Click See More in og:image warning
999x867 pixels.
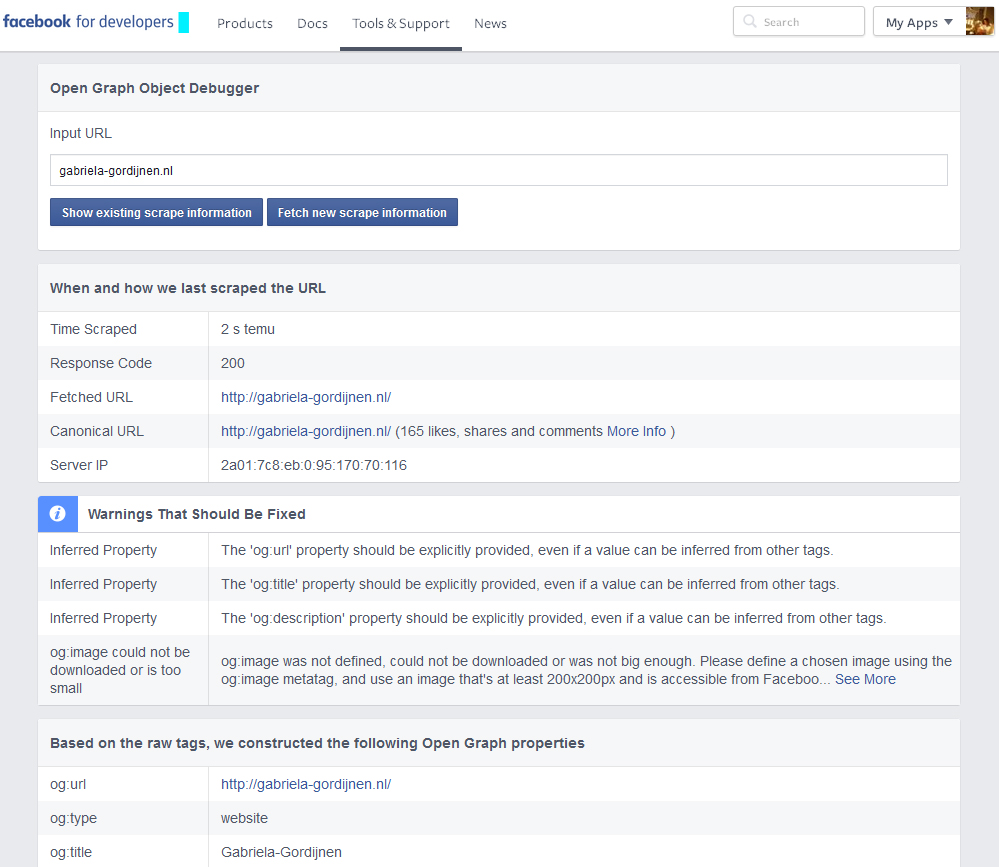(x=865, y=680)
